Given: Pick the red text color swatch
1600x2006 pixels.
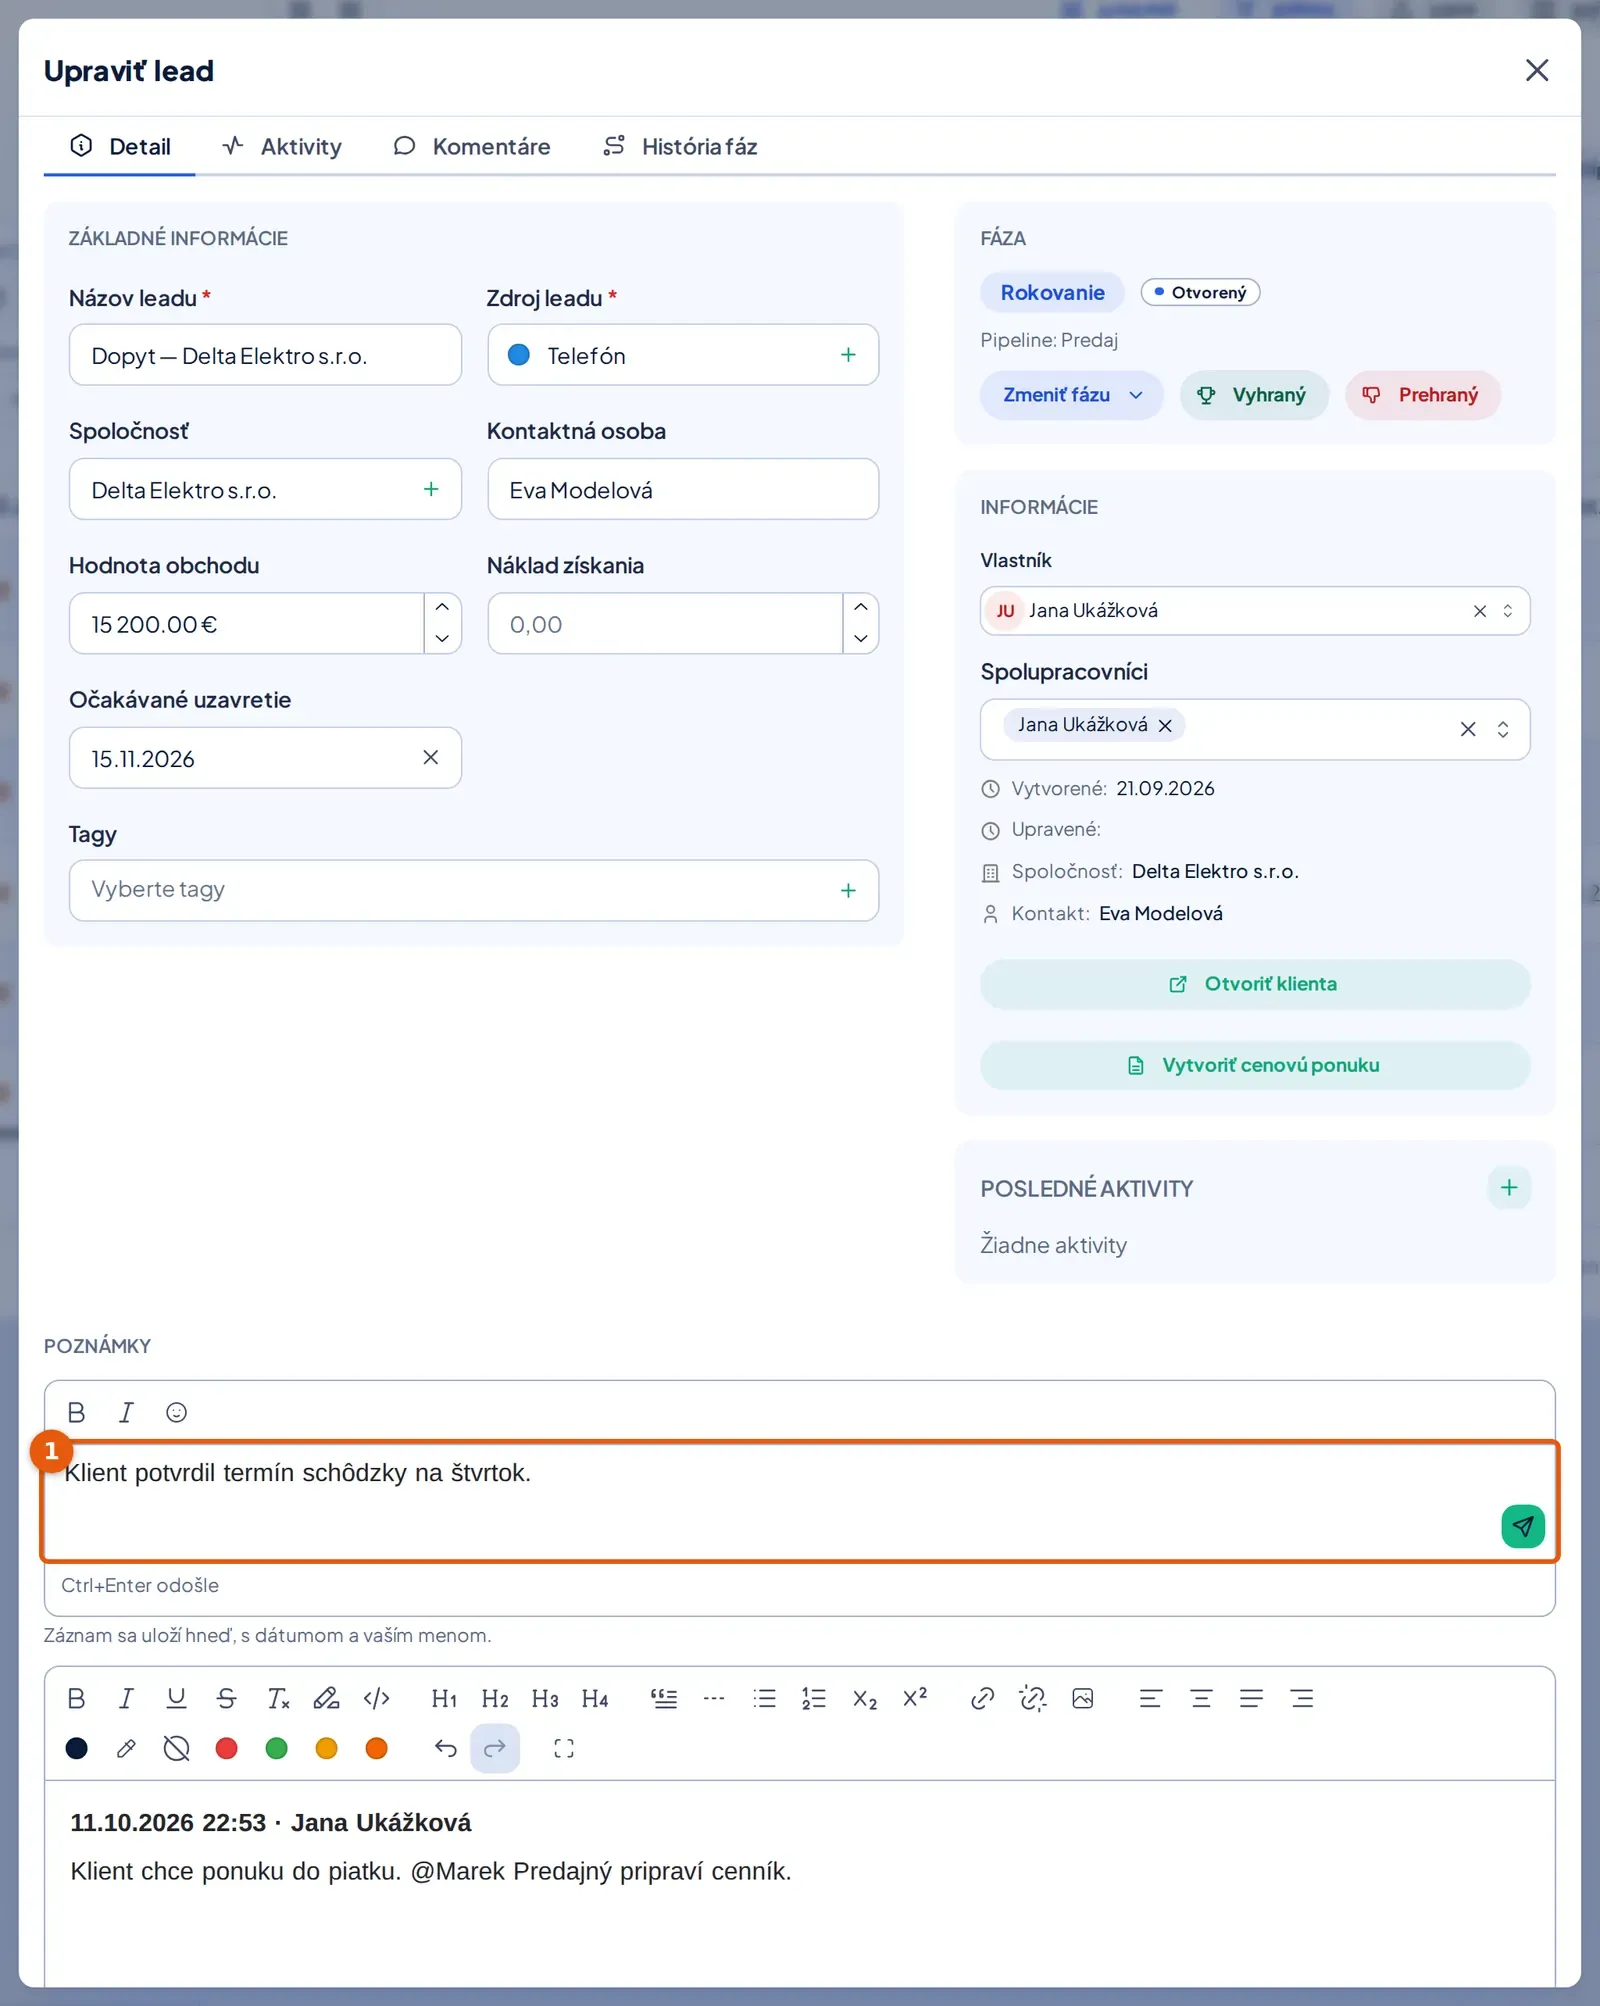Looking at the screenshot, I should pos(227,1748).
